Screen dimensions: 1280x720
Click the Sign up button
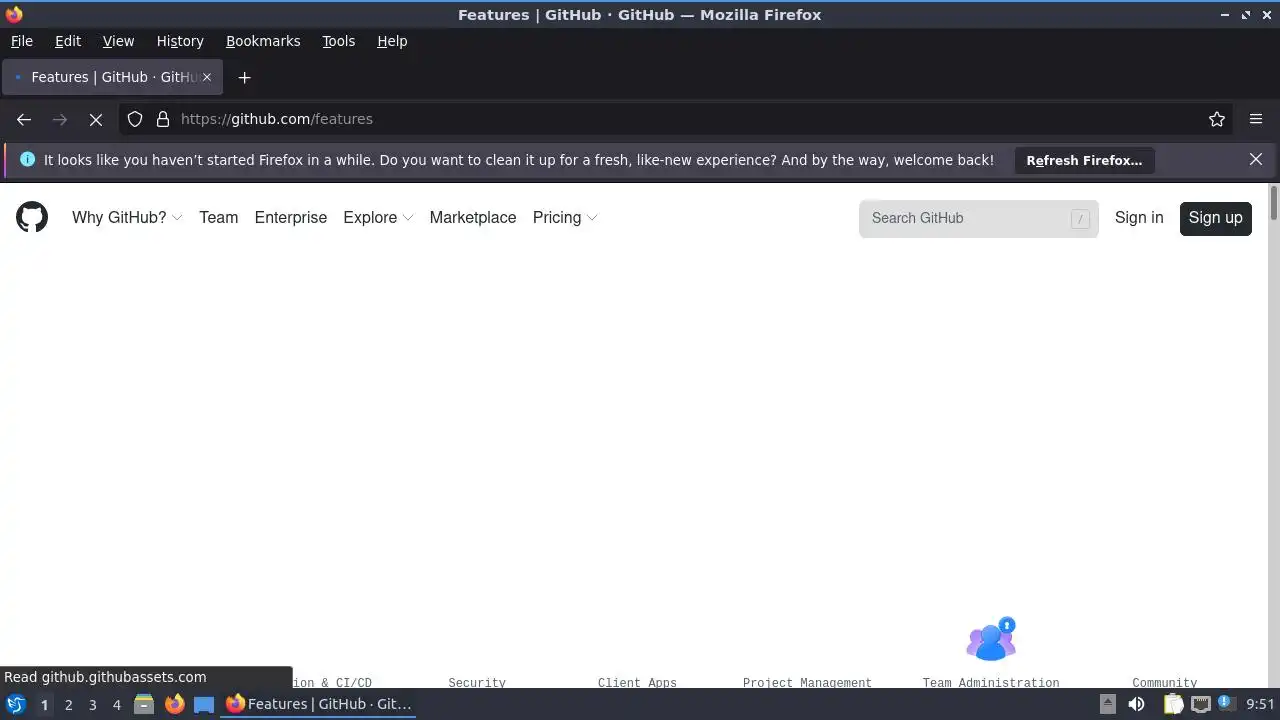(x=1216, y=218)
